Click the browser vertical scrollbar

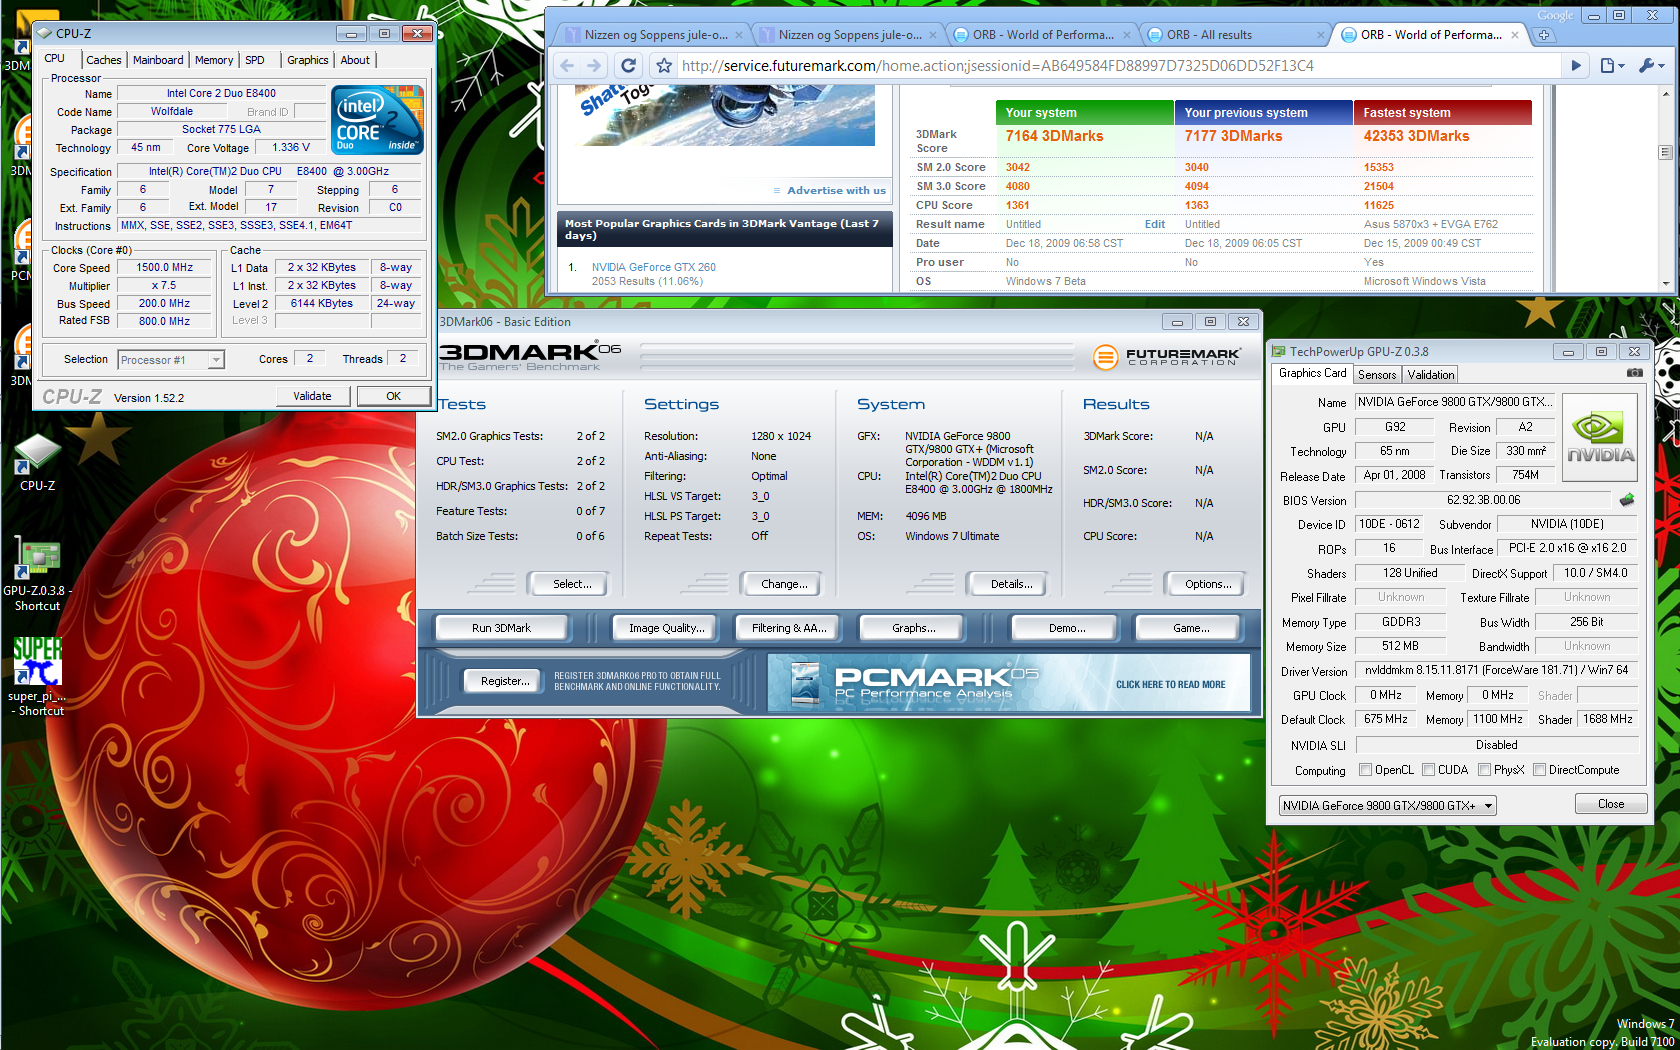coord(1665,189)
